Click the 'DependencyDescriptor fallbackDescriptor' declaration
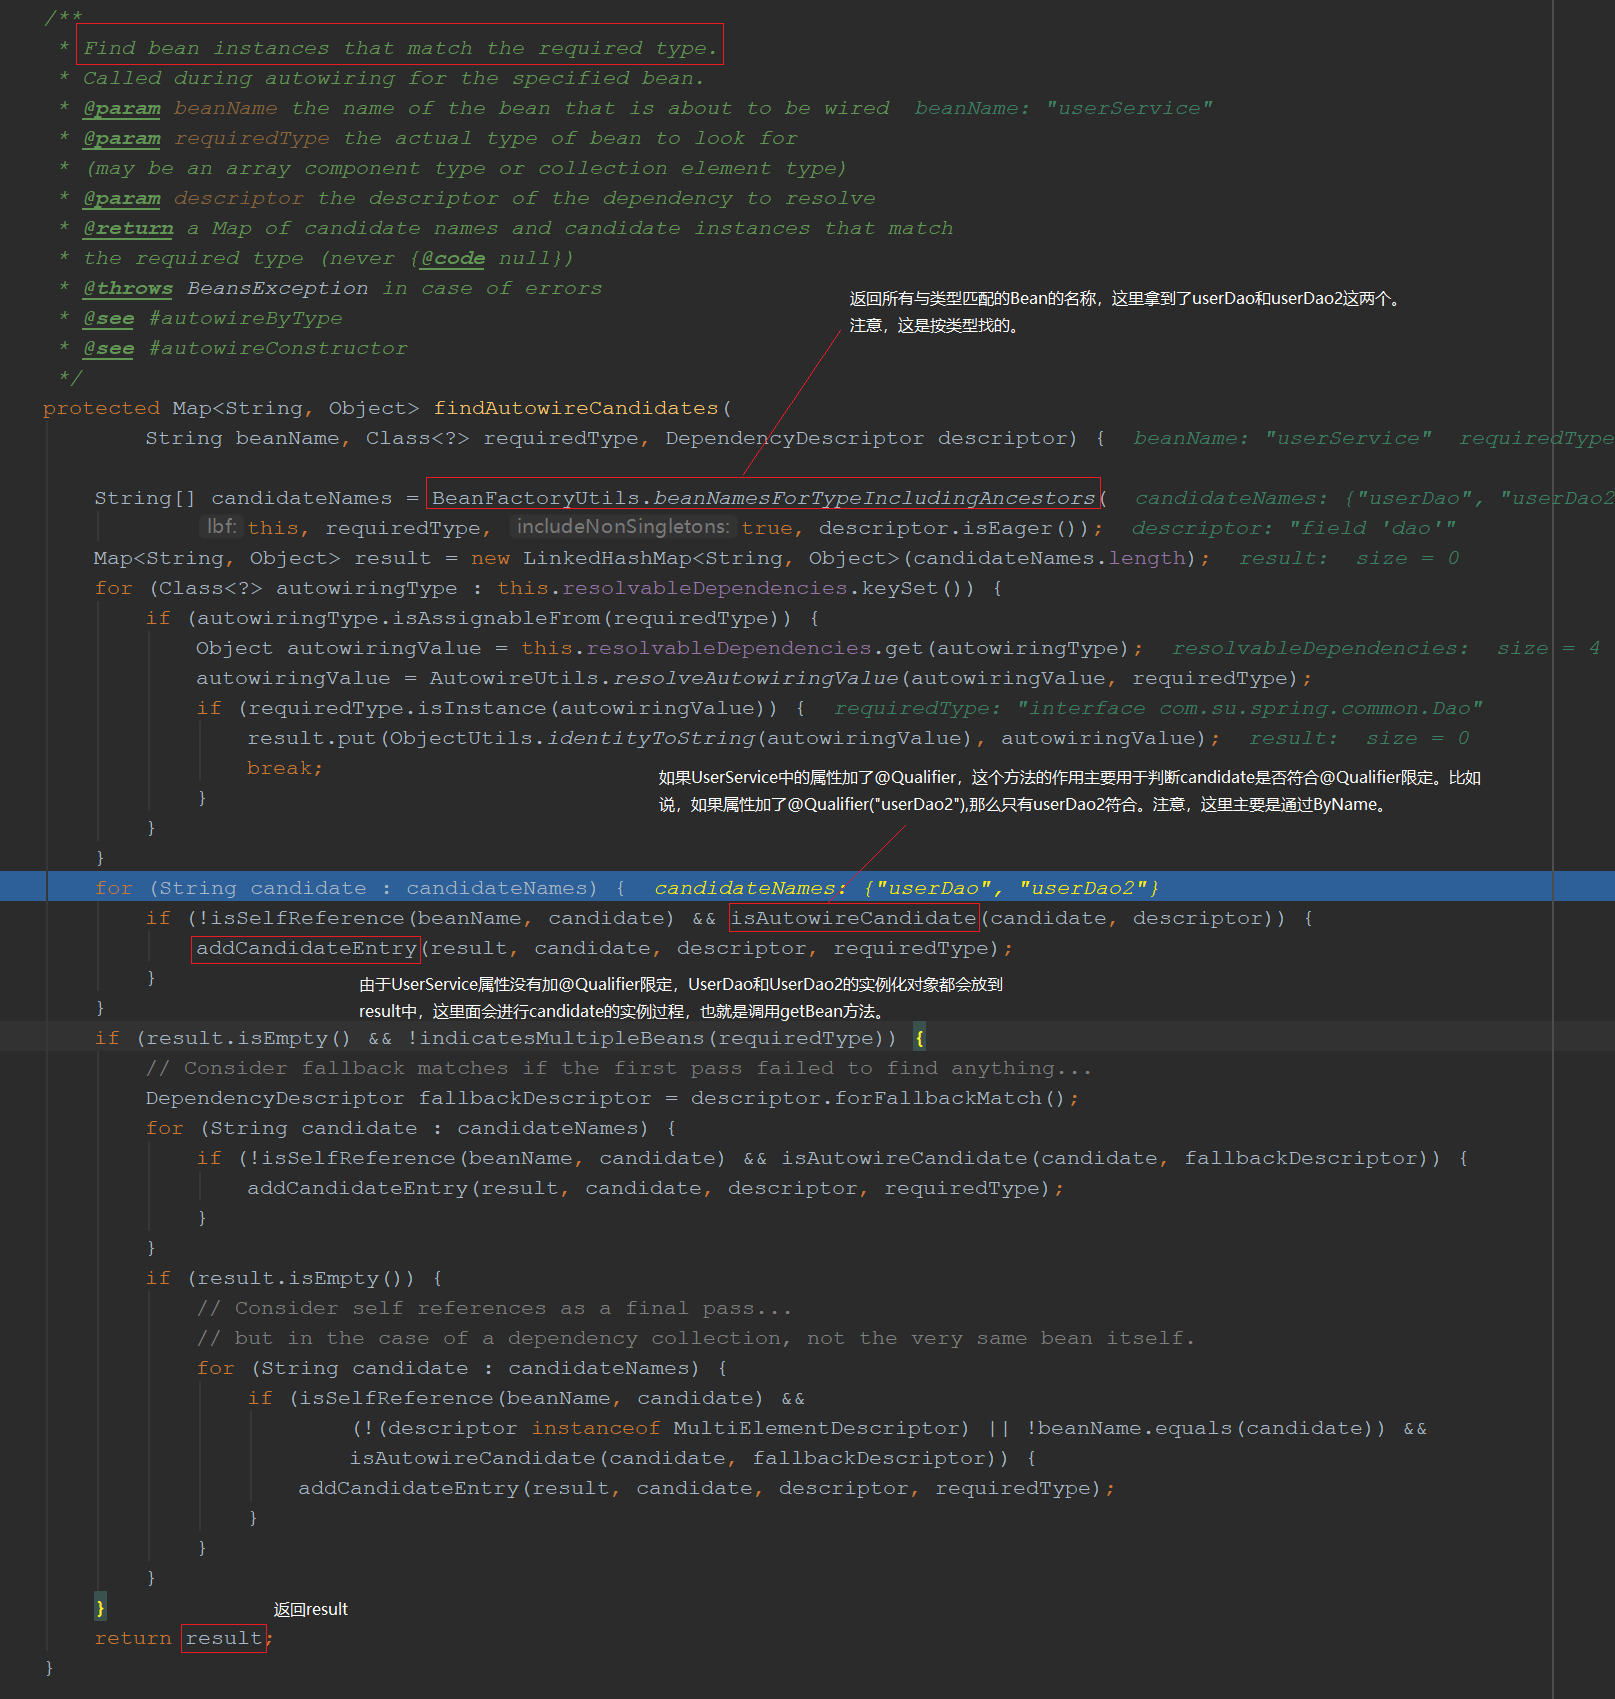Screen dimensions: 1615x1699 398,1098
